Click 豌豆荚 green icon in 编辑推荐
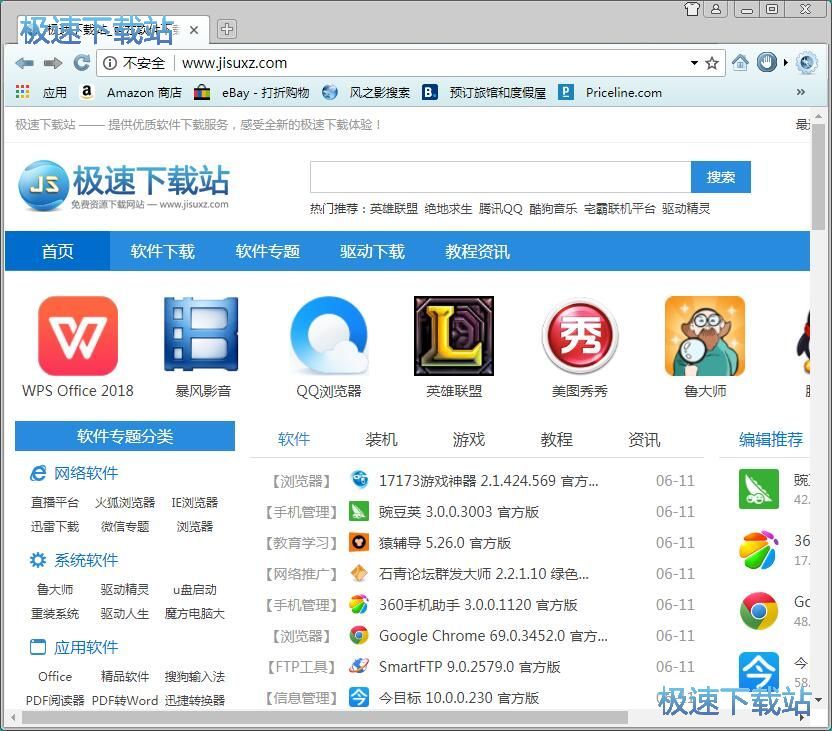This screenshot has height=731, width=832. click(x=759, y=489)
